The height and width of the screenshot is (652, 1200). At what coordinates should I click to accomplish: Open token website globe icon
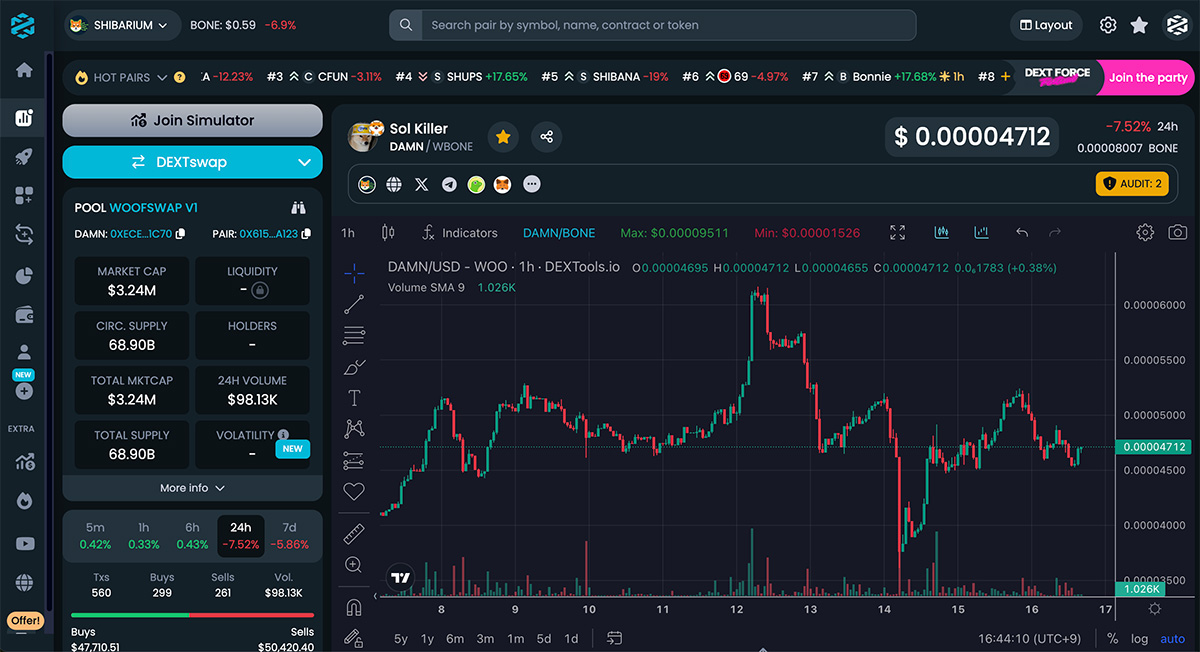click(x=394, y=185)
